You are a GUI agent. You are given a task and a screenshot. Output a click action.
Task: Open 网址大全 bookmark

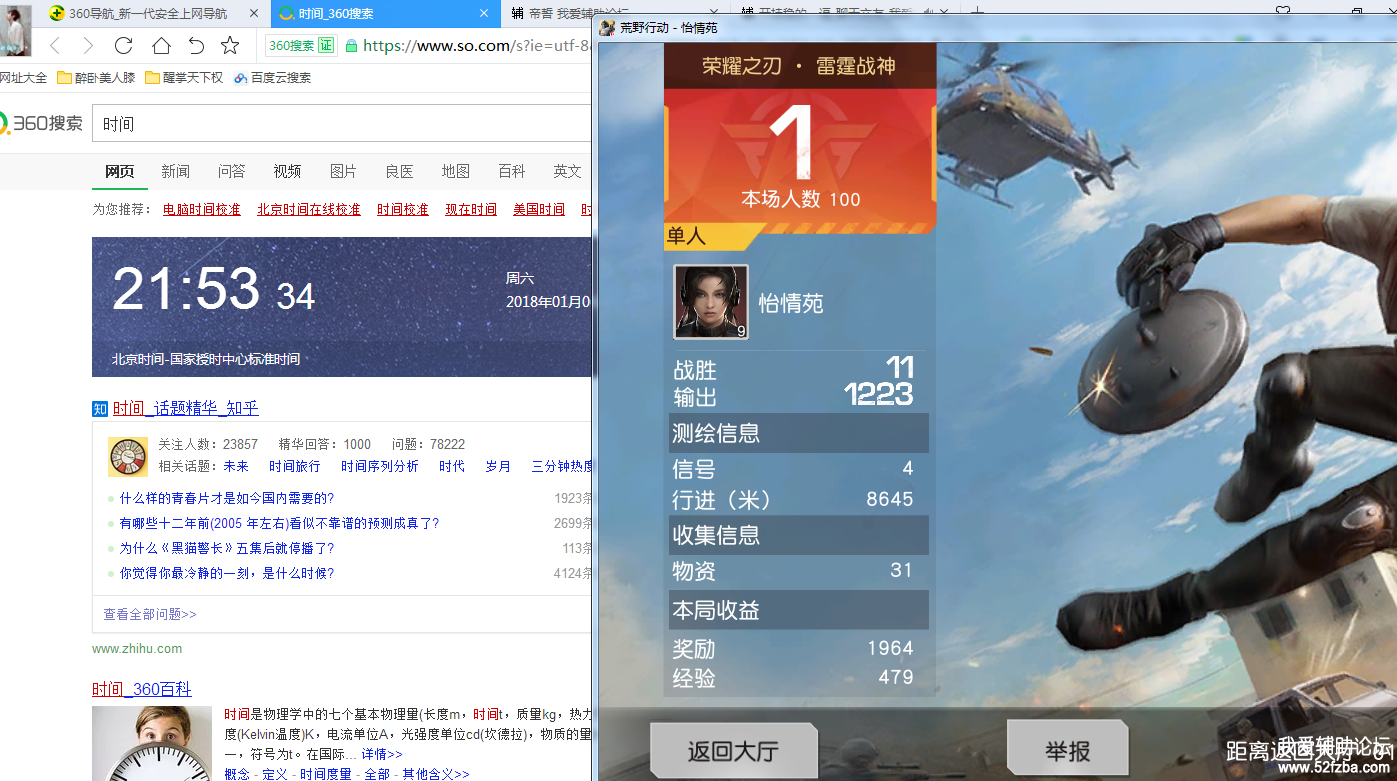click(x=23, y=77)
